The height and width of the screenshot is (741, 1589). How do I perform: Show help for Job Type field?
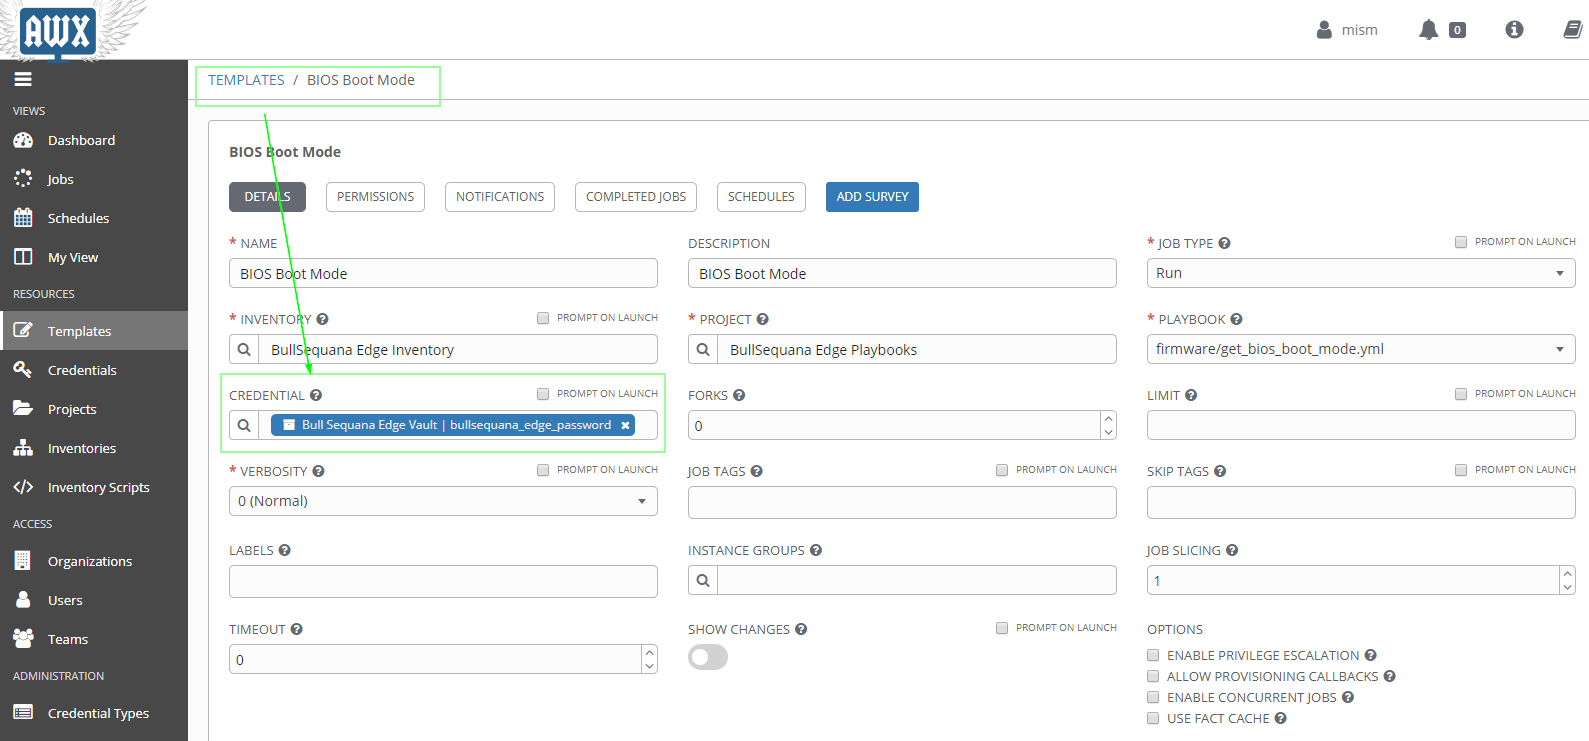point(1224,243)
